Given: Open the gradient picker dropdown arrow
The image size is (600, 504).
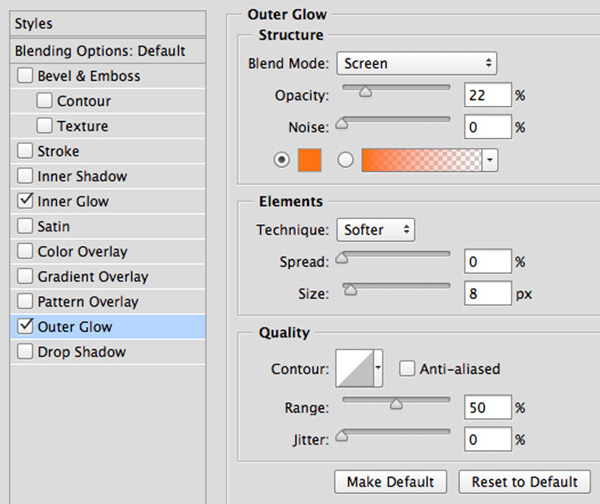Looking at the screenshot, I should coord(490,160).
